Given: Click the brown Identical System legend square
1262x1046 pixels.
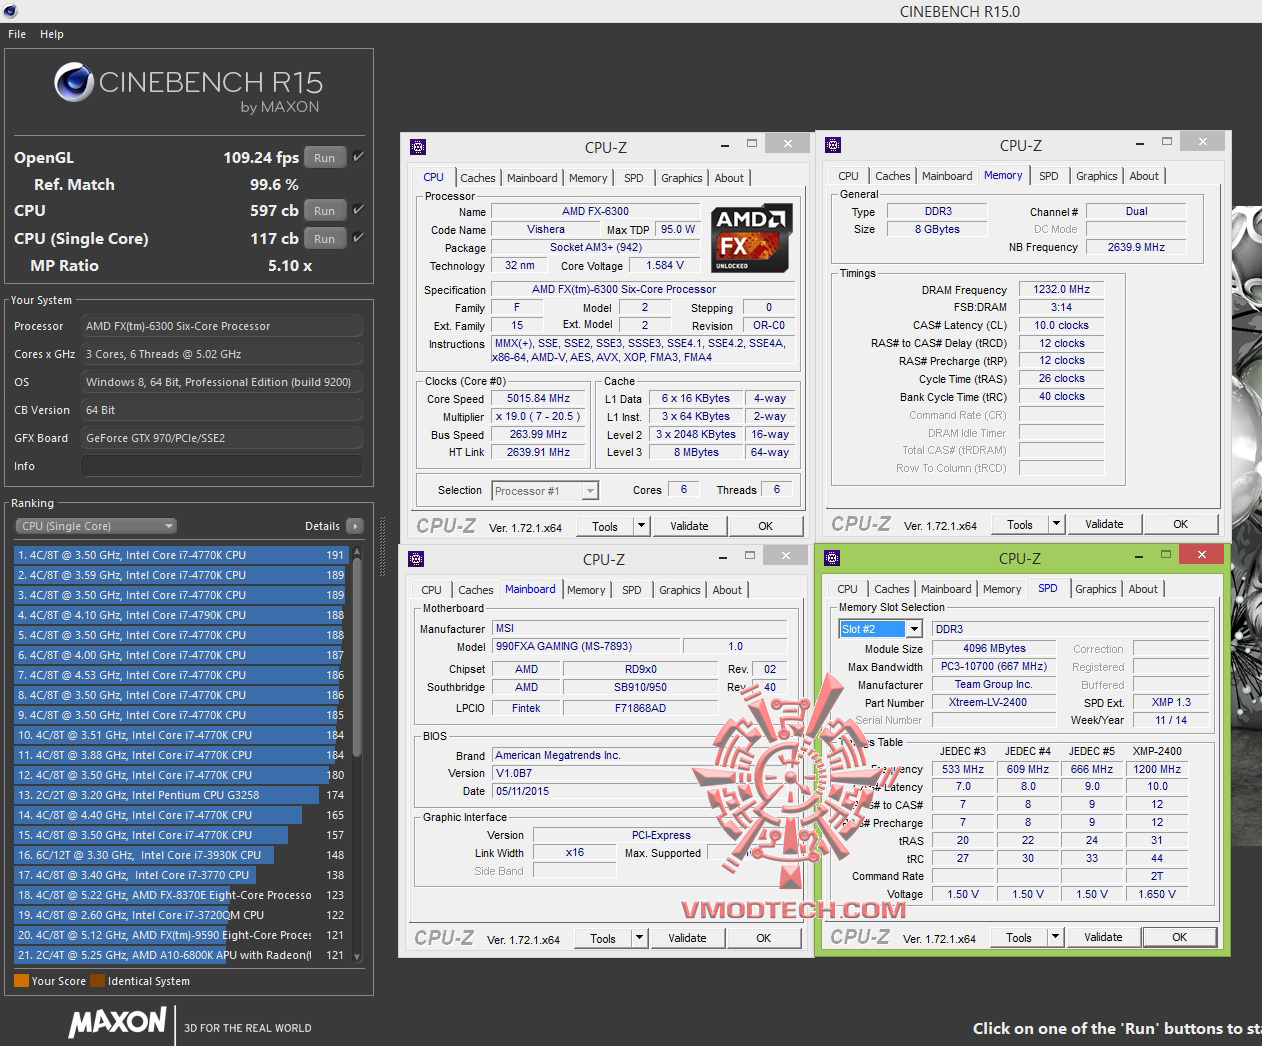Looking at the screenshot, I should [x=98, y=981].
